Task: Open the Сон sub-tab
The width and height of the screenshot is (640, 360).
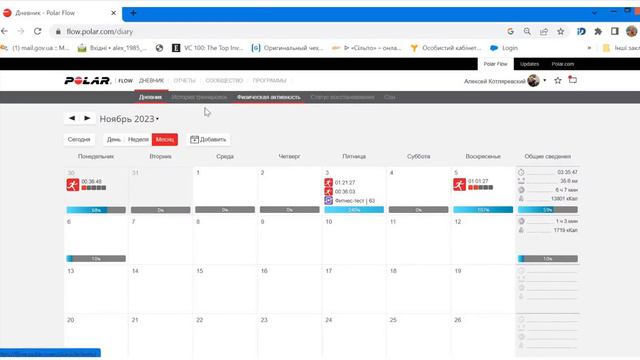Action: point(389,97)
